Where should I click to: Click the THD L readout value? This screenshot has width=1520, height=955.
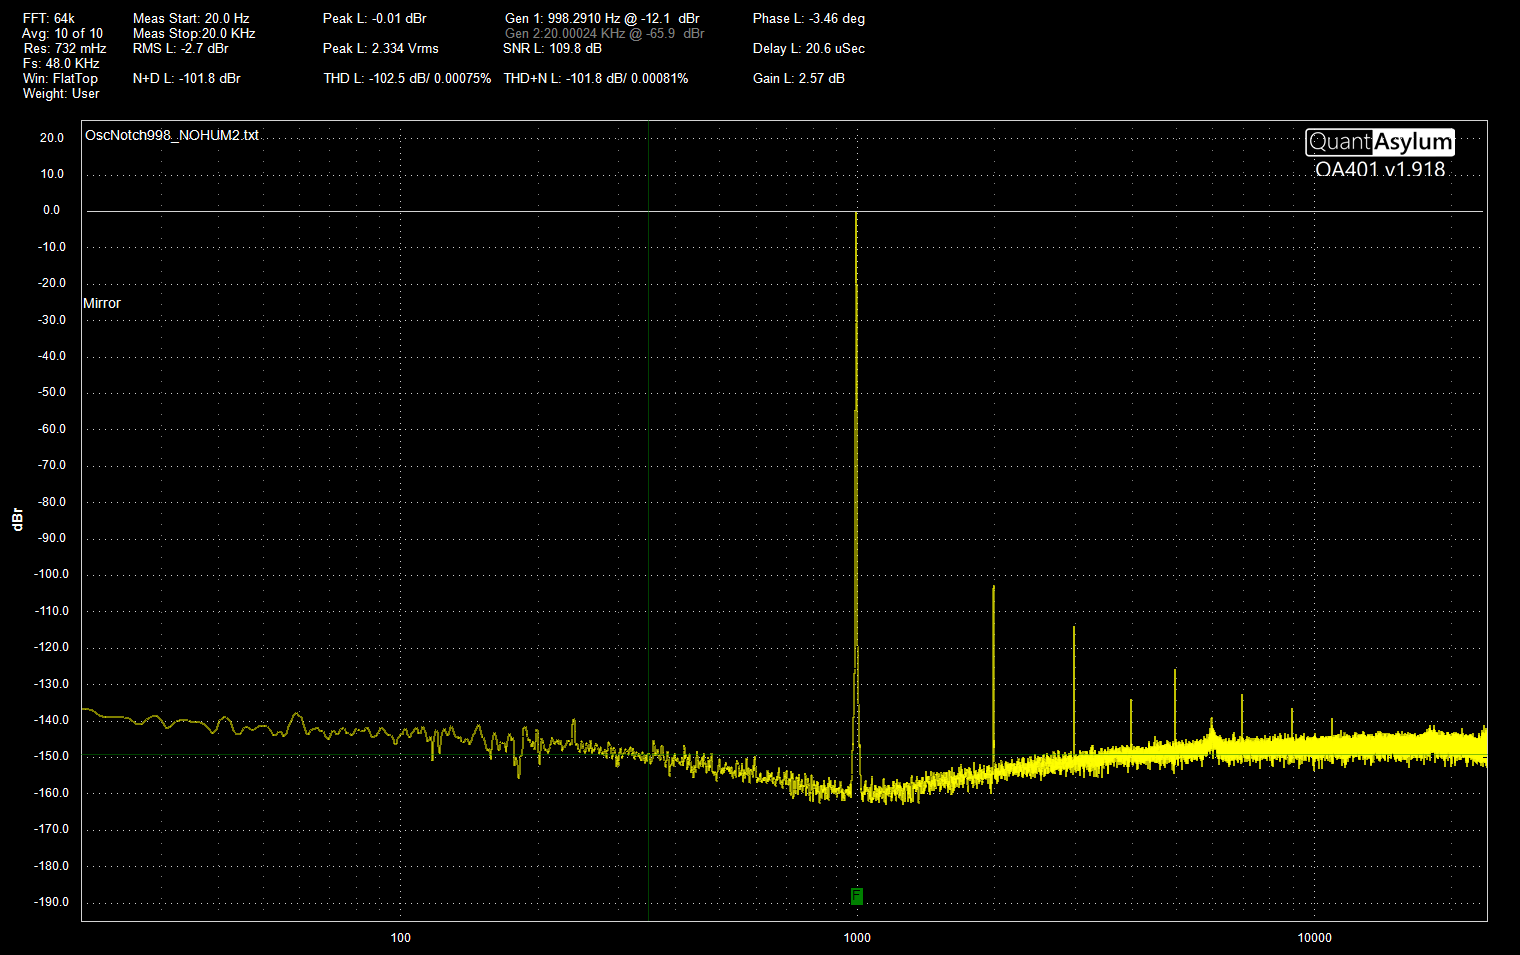tap(406, 78)
